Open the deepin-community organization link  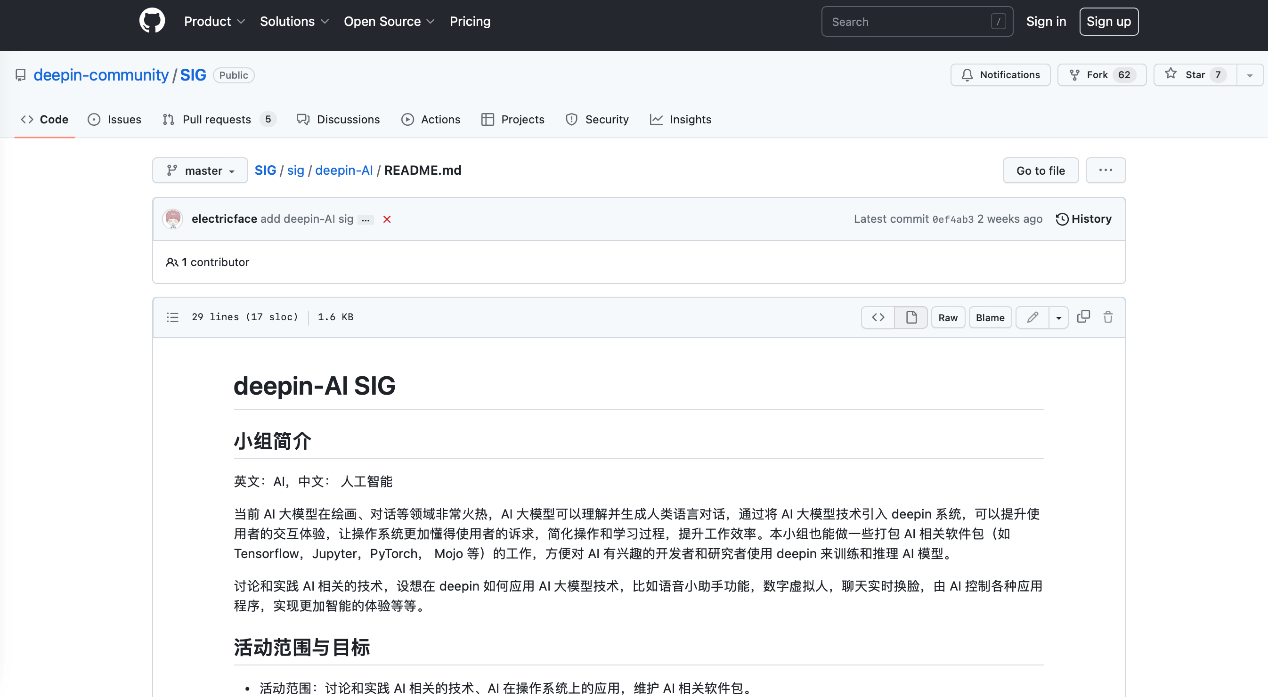(x=101, y=74)
